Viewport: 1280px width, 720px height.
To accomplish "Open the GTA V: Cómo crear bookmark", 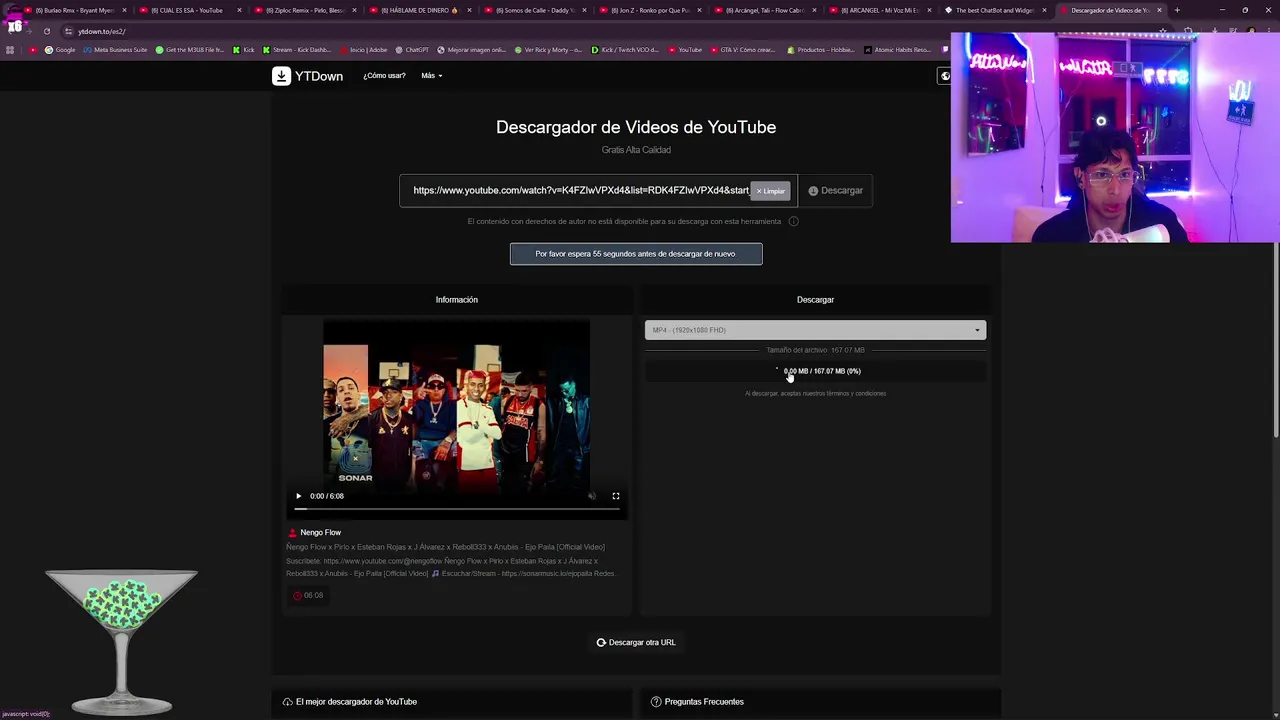I will (743, 50).
